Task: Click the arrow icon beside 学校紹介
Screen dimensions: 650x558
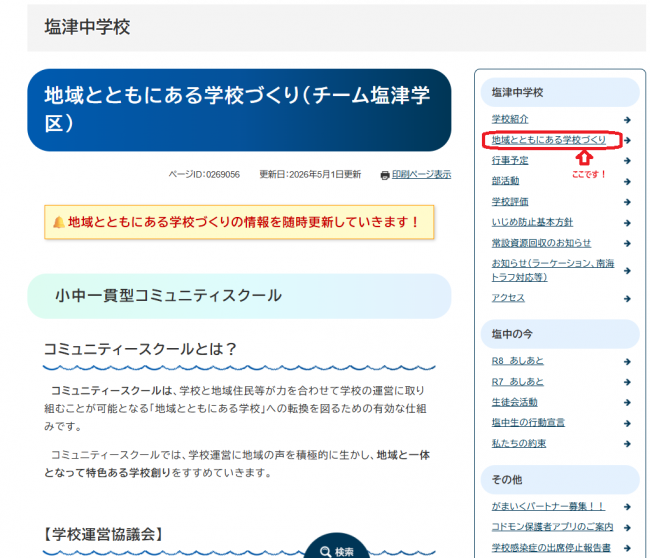Action: click(627, 120)
